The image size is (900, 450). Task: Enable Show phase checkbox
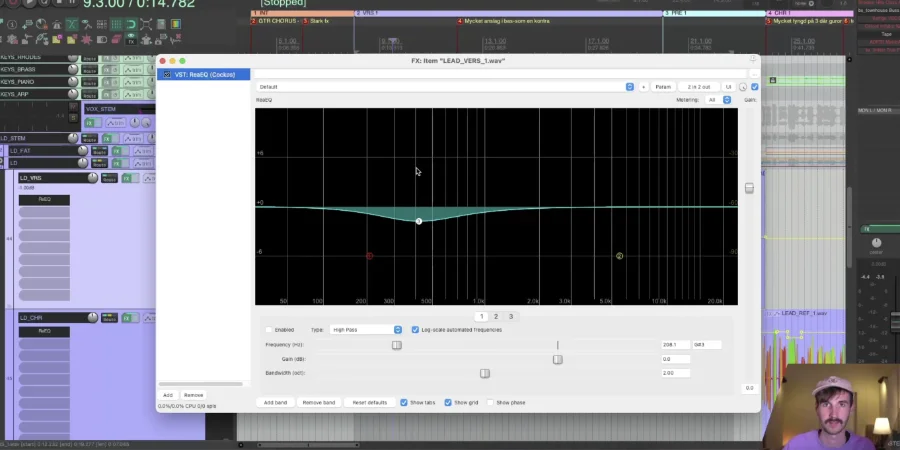(490, 402)
